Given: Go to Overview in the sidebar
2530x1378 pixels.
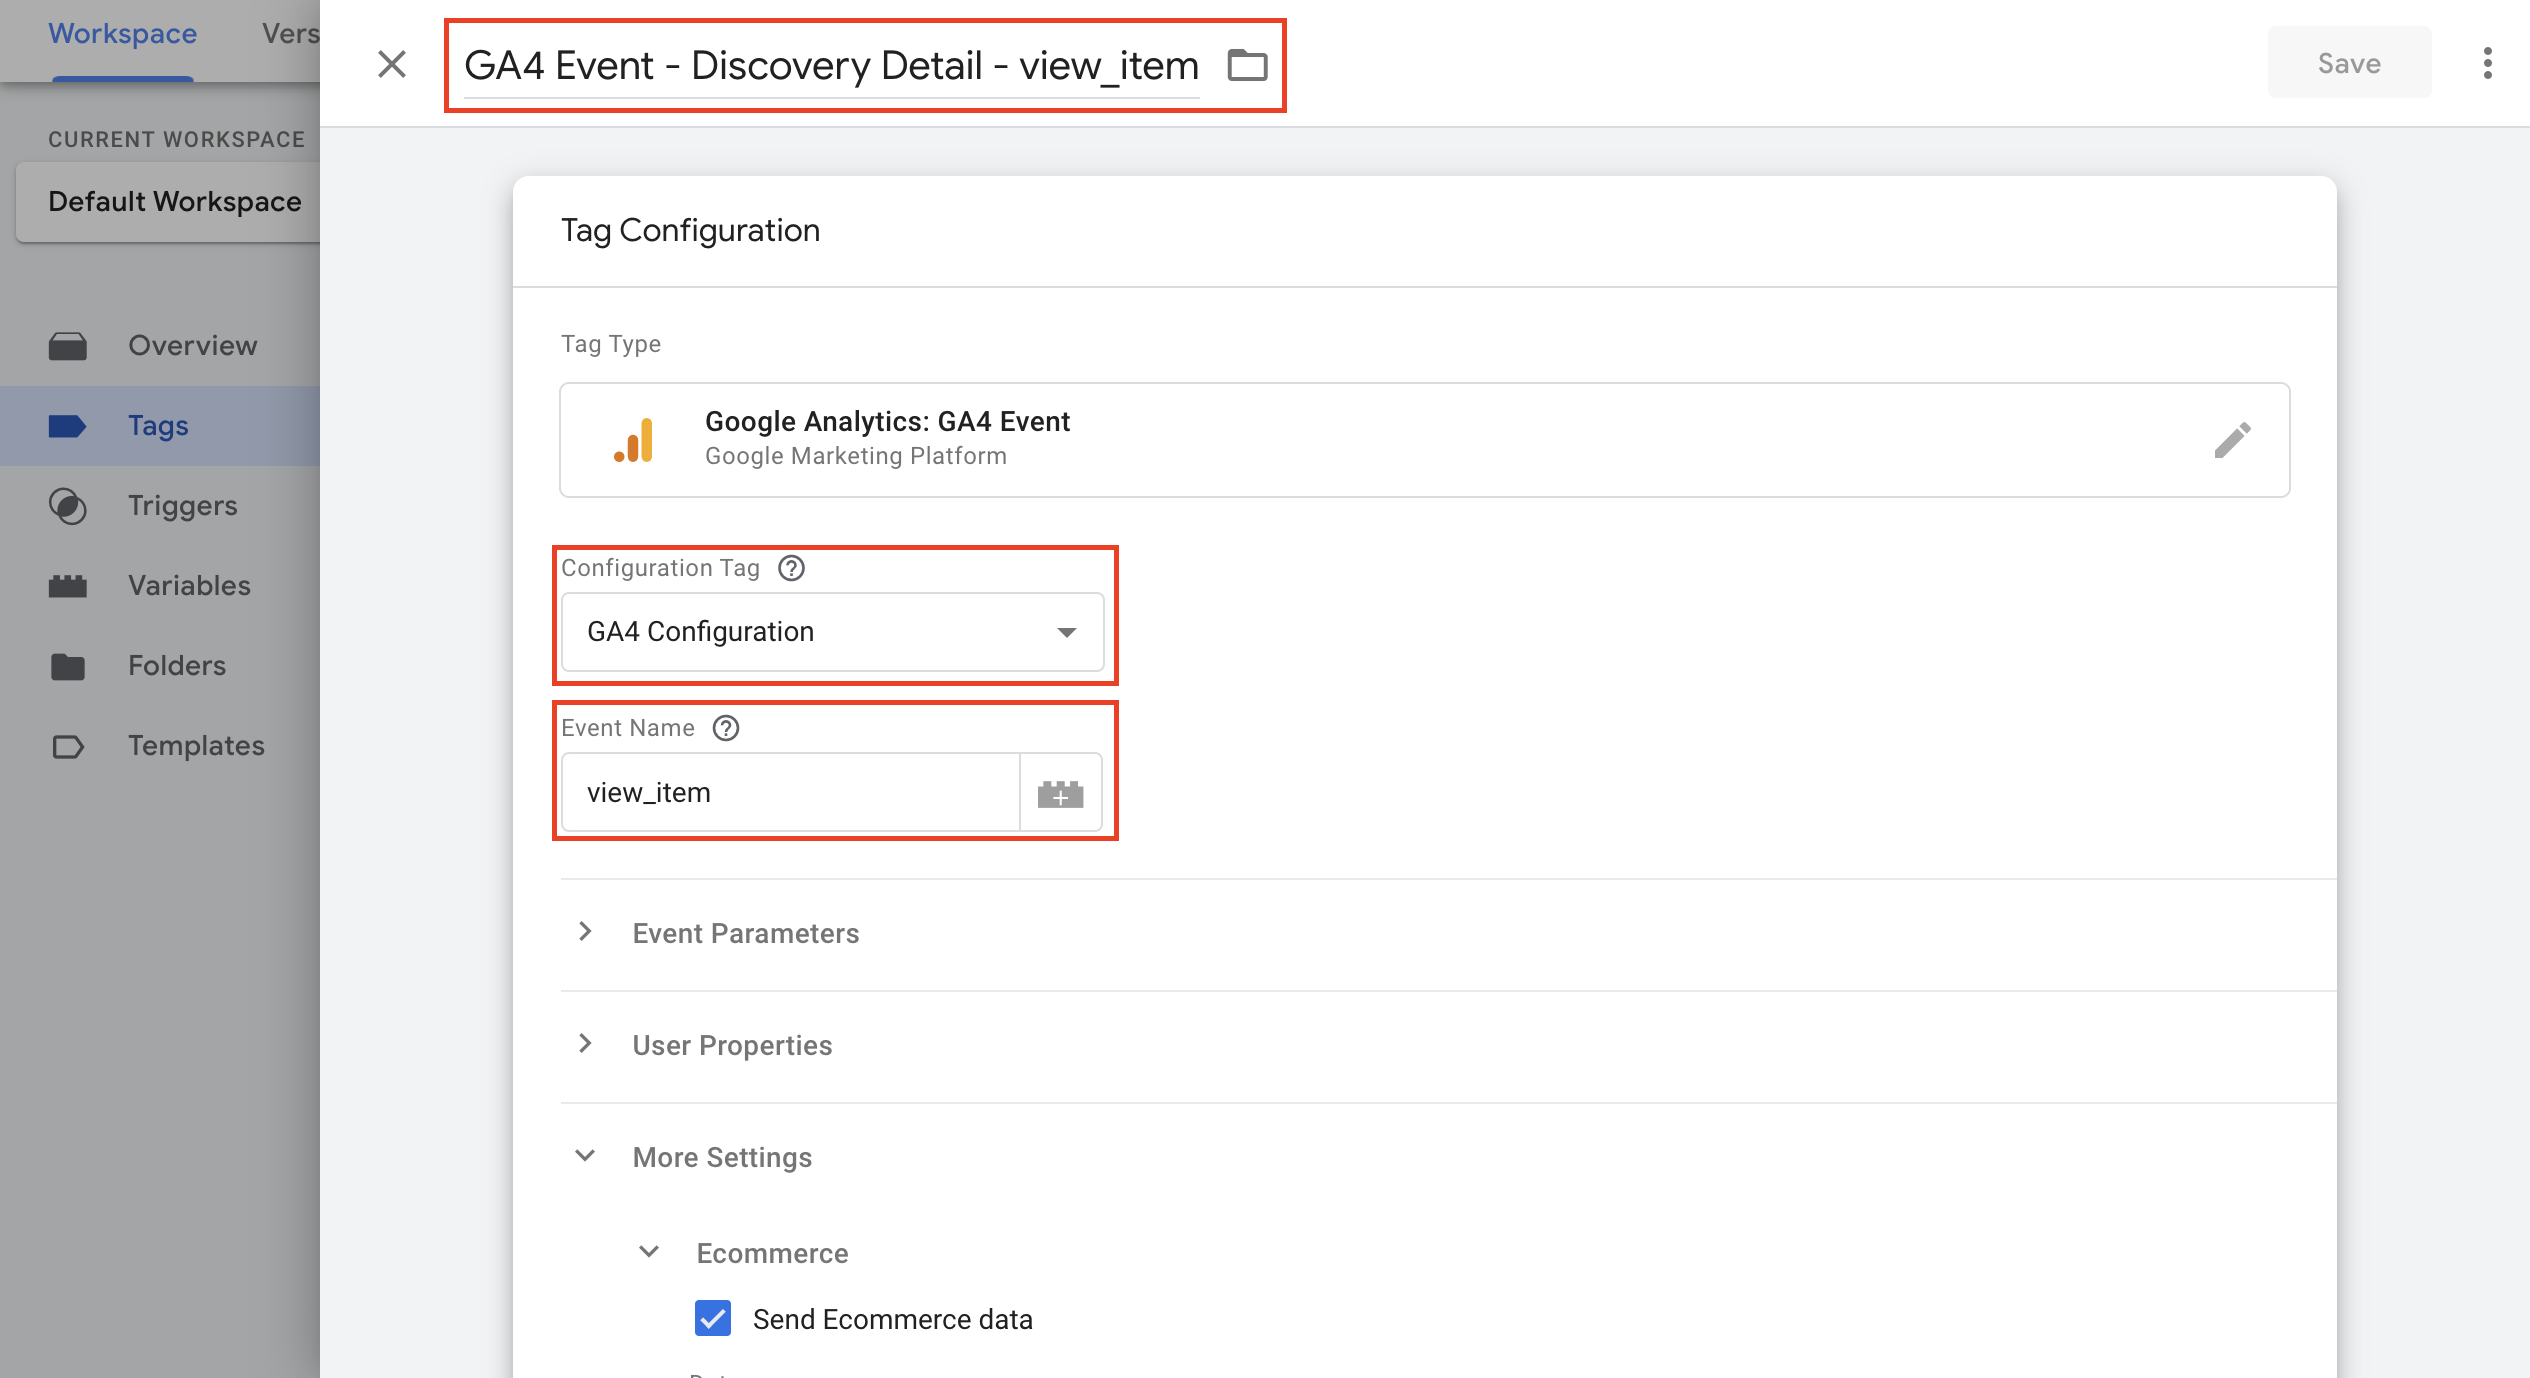Looking at the screenshot, I should [x=160, y=346].
